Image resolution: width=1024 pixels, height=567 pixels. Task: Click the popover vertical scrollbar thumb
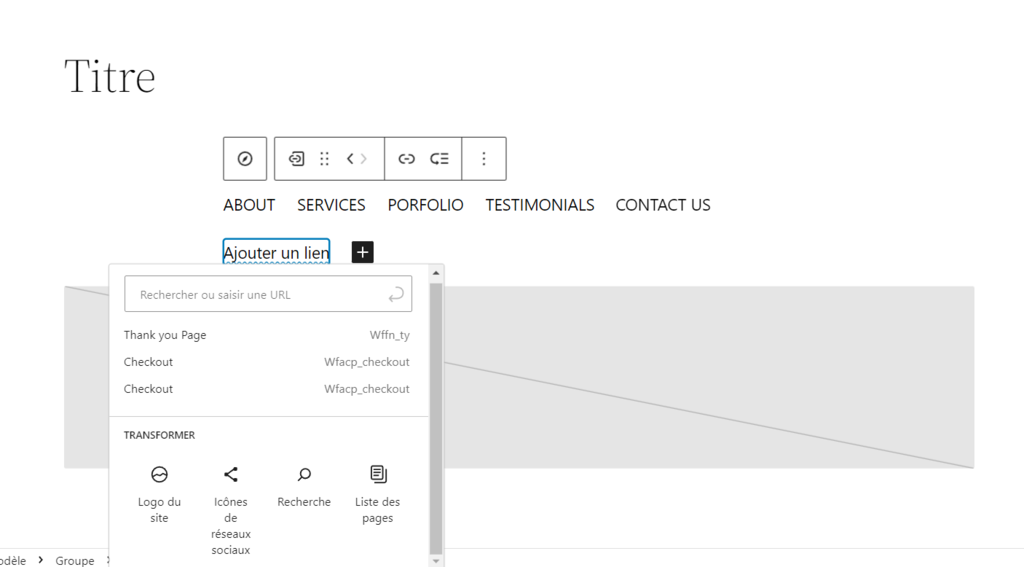tap(436, 418)
